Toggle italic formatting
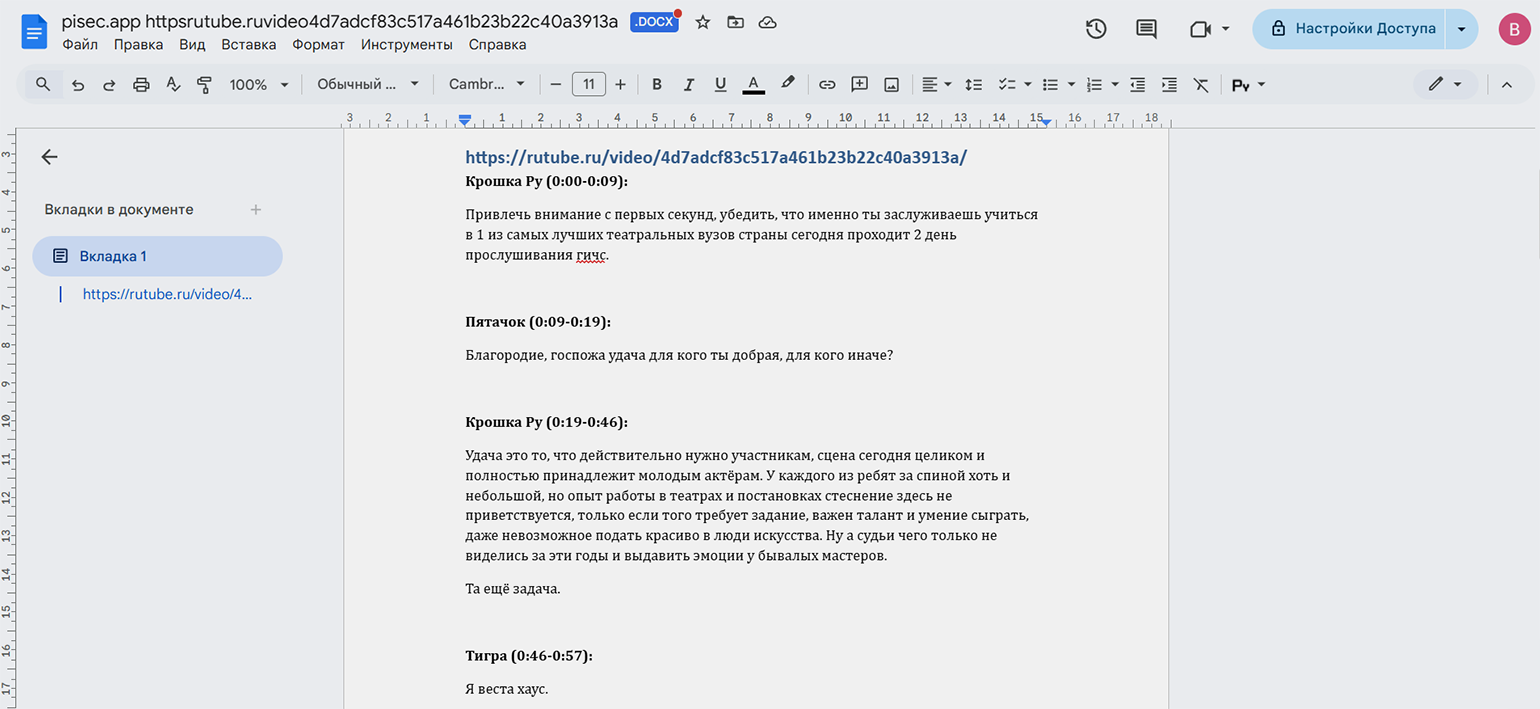 coord(688,85)
